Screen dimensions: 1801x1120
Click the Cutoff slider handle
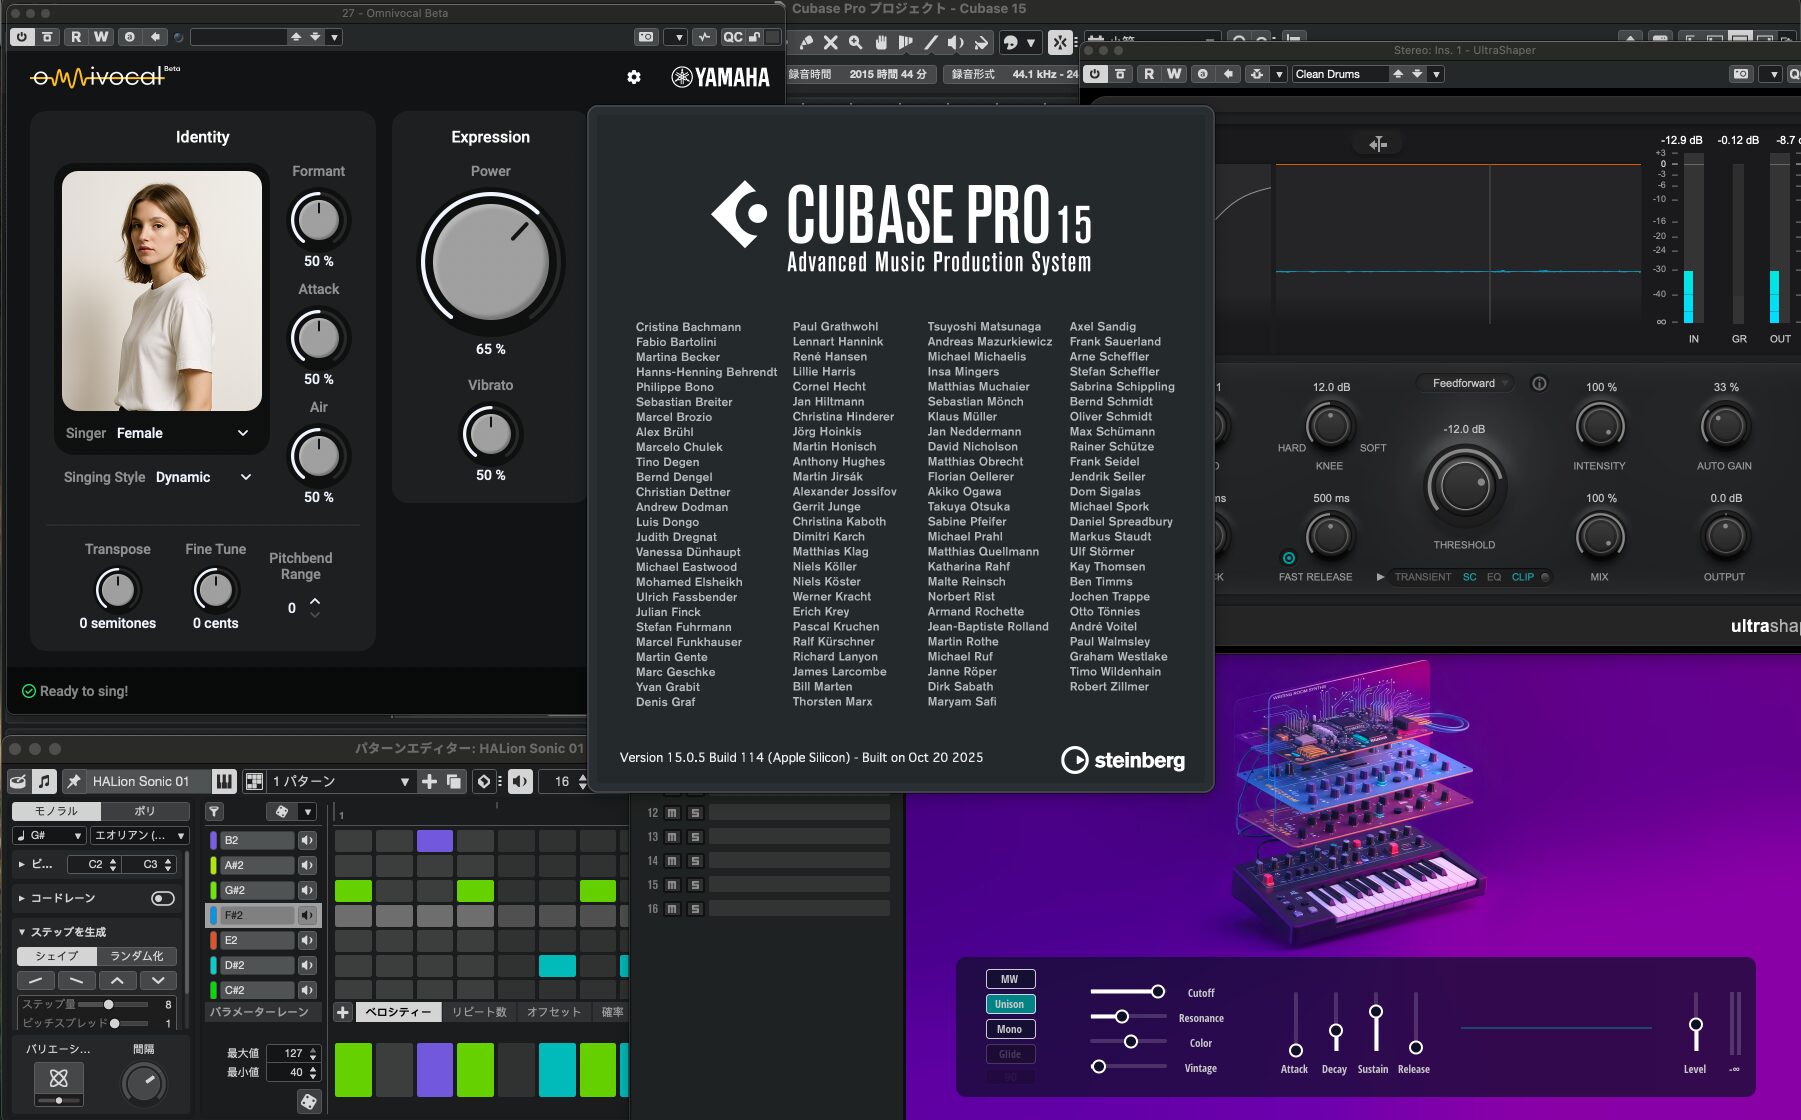1157,992
